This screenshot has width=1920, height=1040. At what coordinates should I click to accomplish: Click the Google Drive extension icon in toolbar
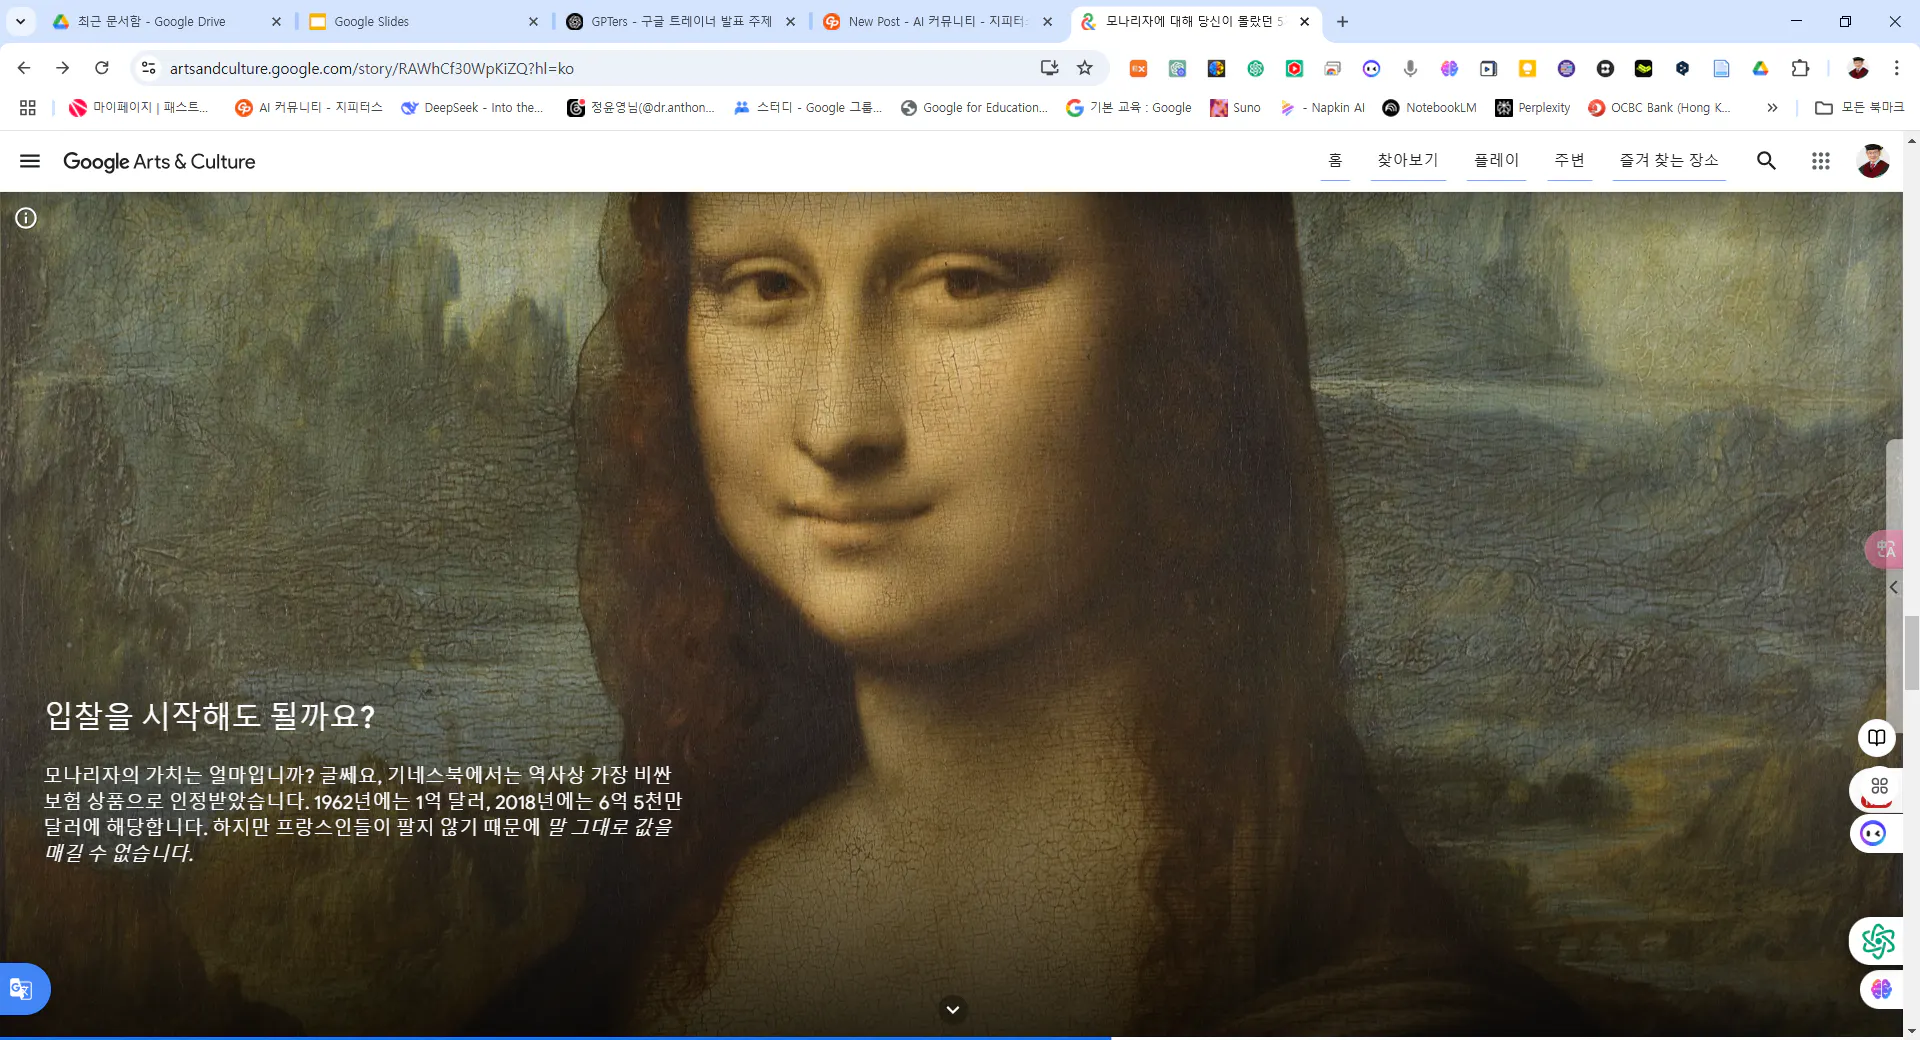point(1761,68)
